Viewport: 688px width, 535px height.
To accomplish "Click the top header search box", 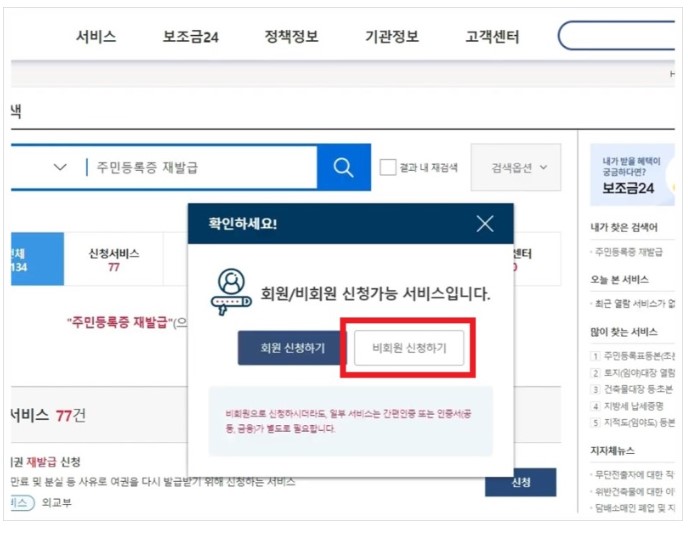I will pos(616,36).
